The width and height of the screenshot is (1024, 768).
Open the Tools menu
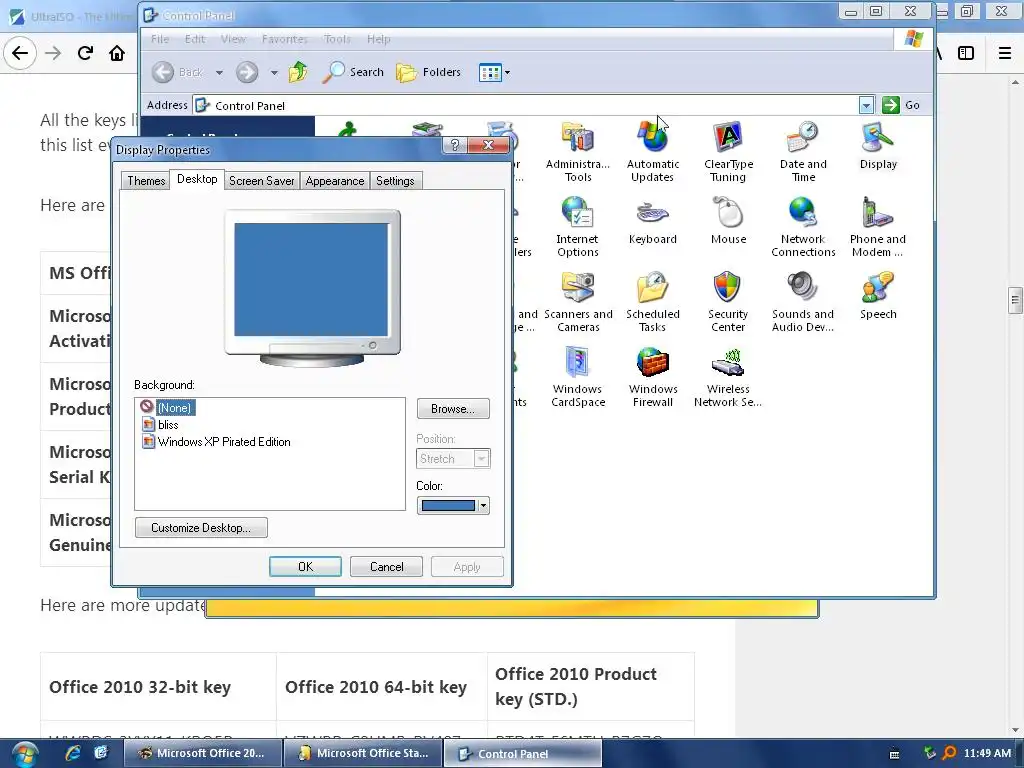tap(337, 39)
